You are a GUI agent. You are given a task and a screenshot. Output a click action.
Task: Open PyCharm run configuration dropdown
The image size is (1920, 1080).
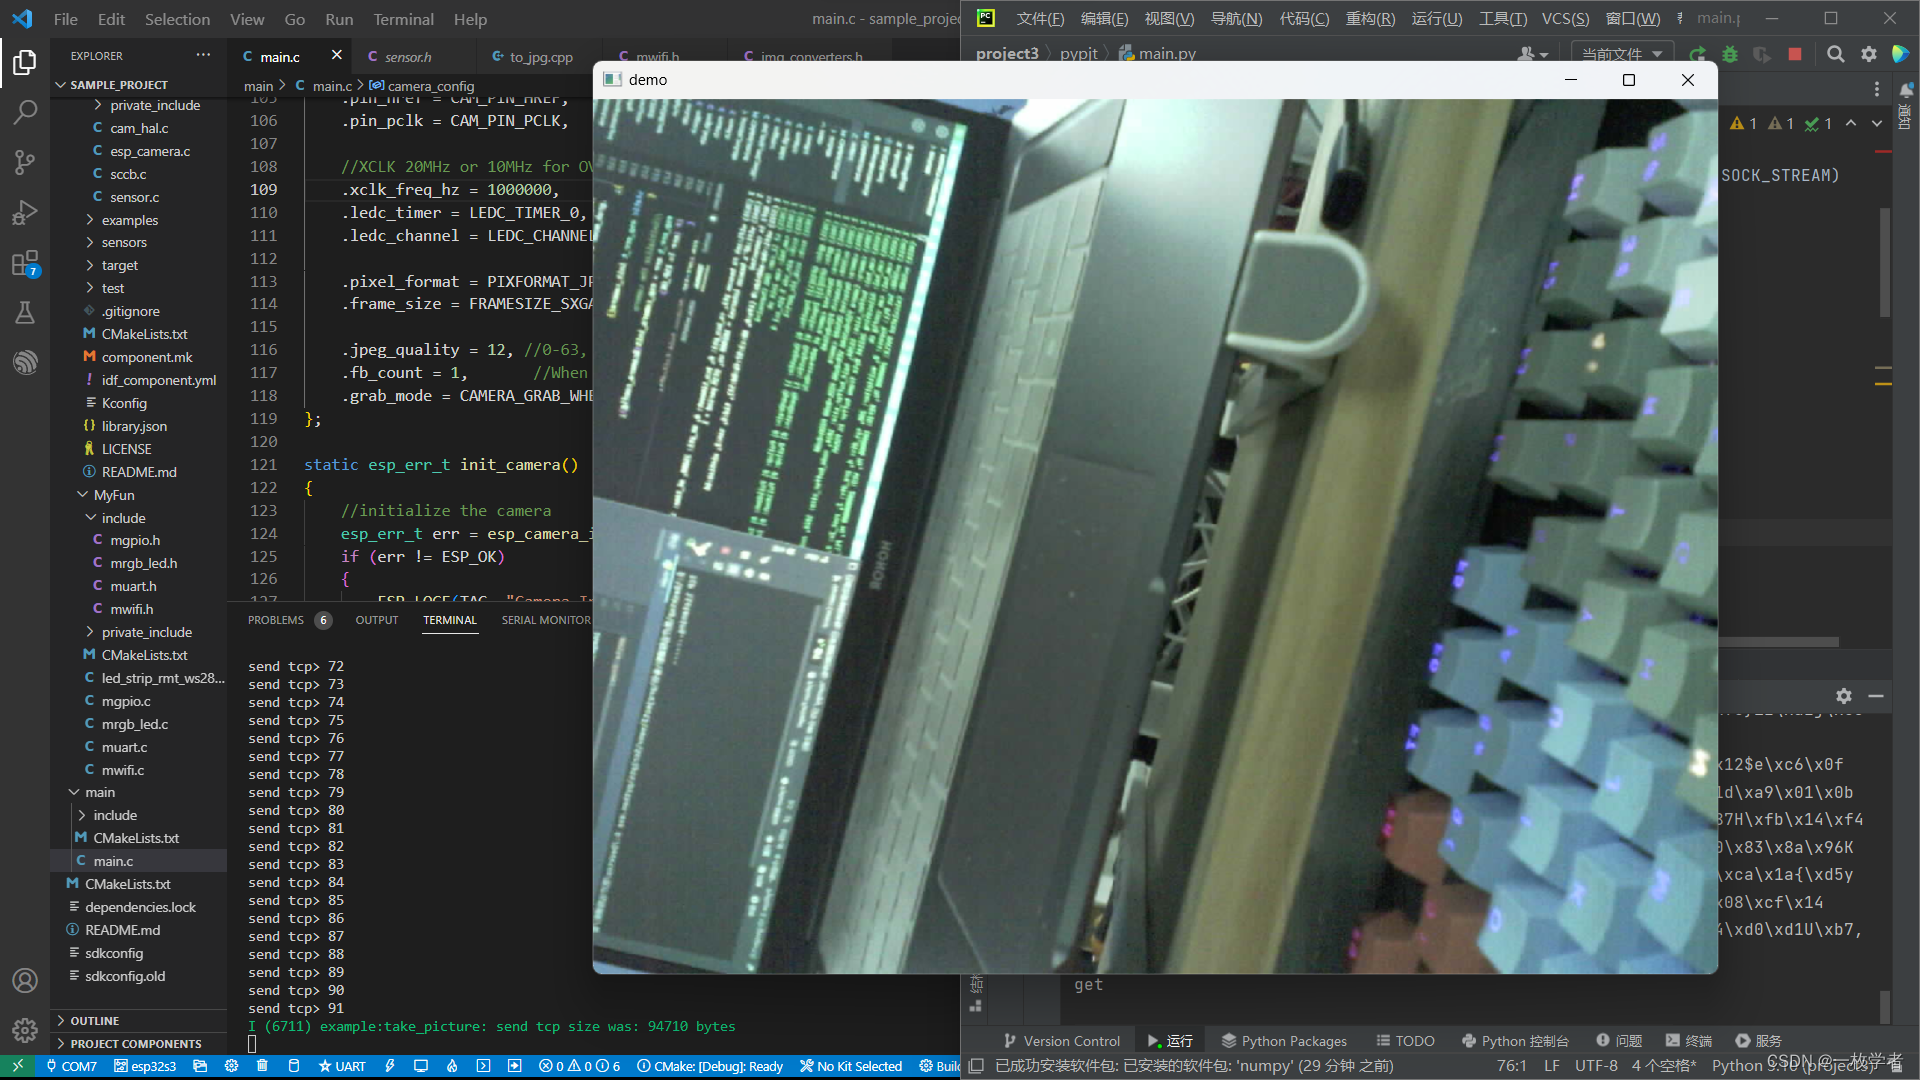(x=1622, y=54)
